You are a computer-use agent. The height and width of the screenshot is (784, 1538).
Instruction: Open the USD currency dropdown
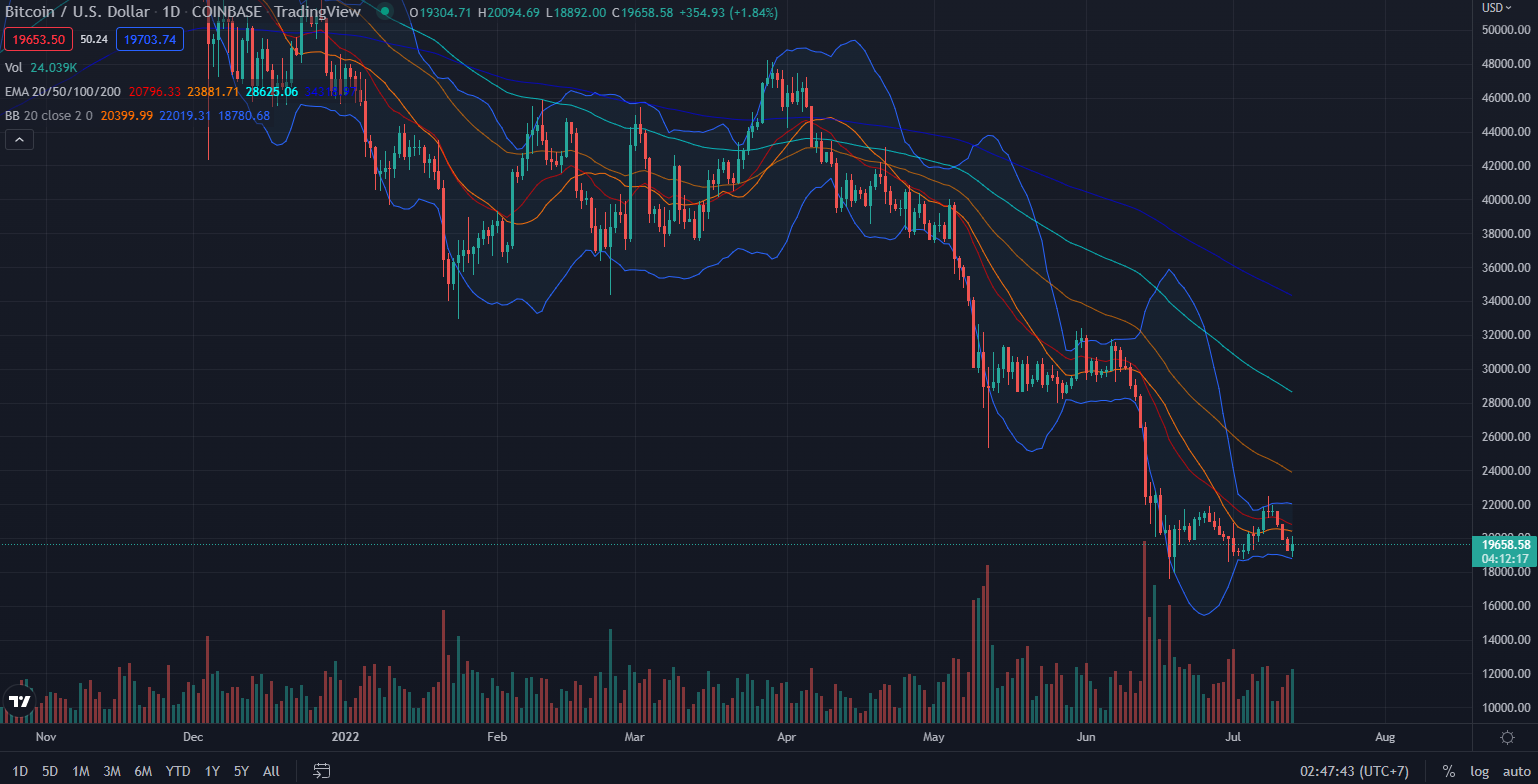1496,7
